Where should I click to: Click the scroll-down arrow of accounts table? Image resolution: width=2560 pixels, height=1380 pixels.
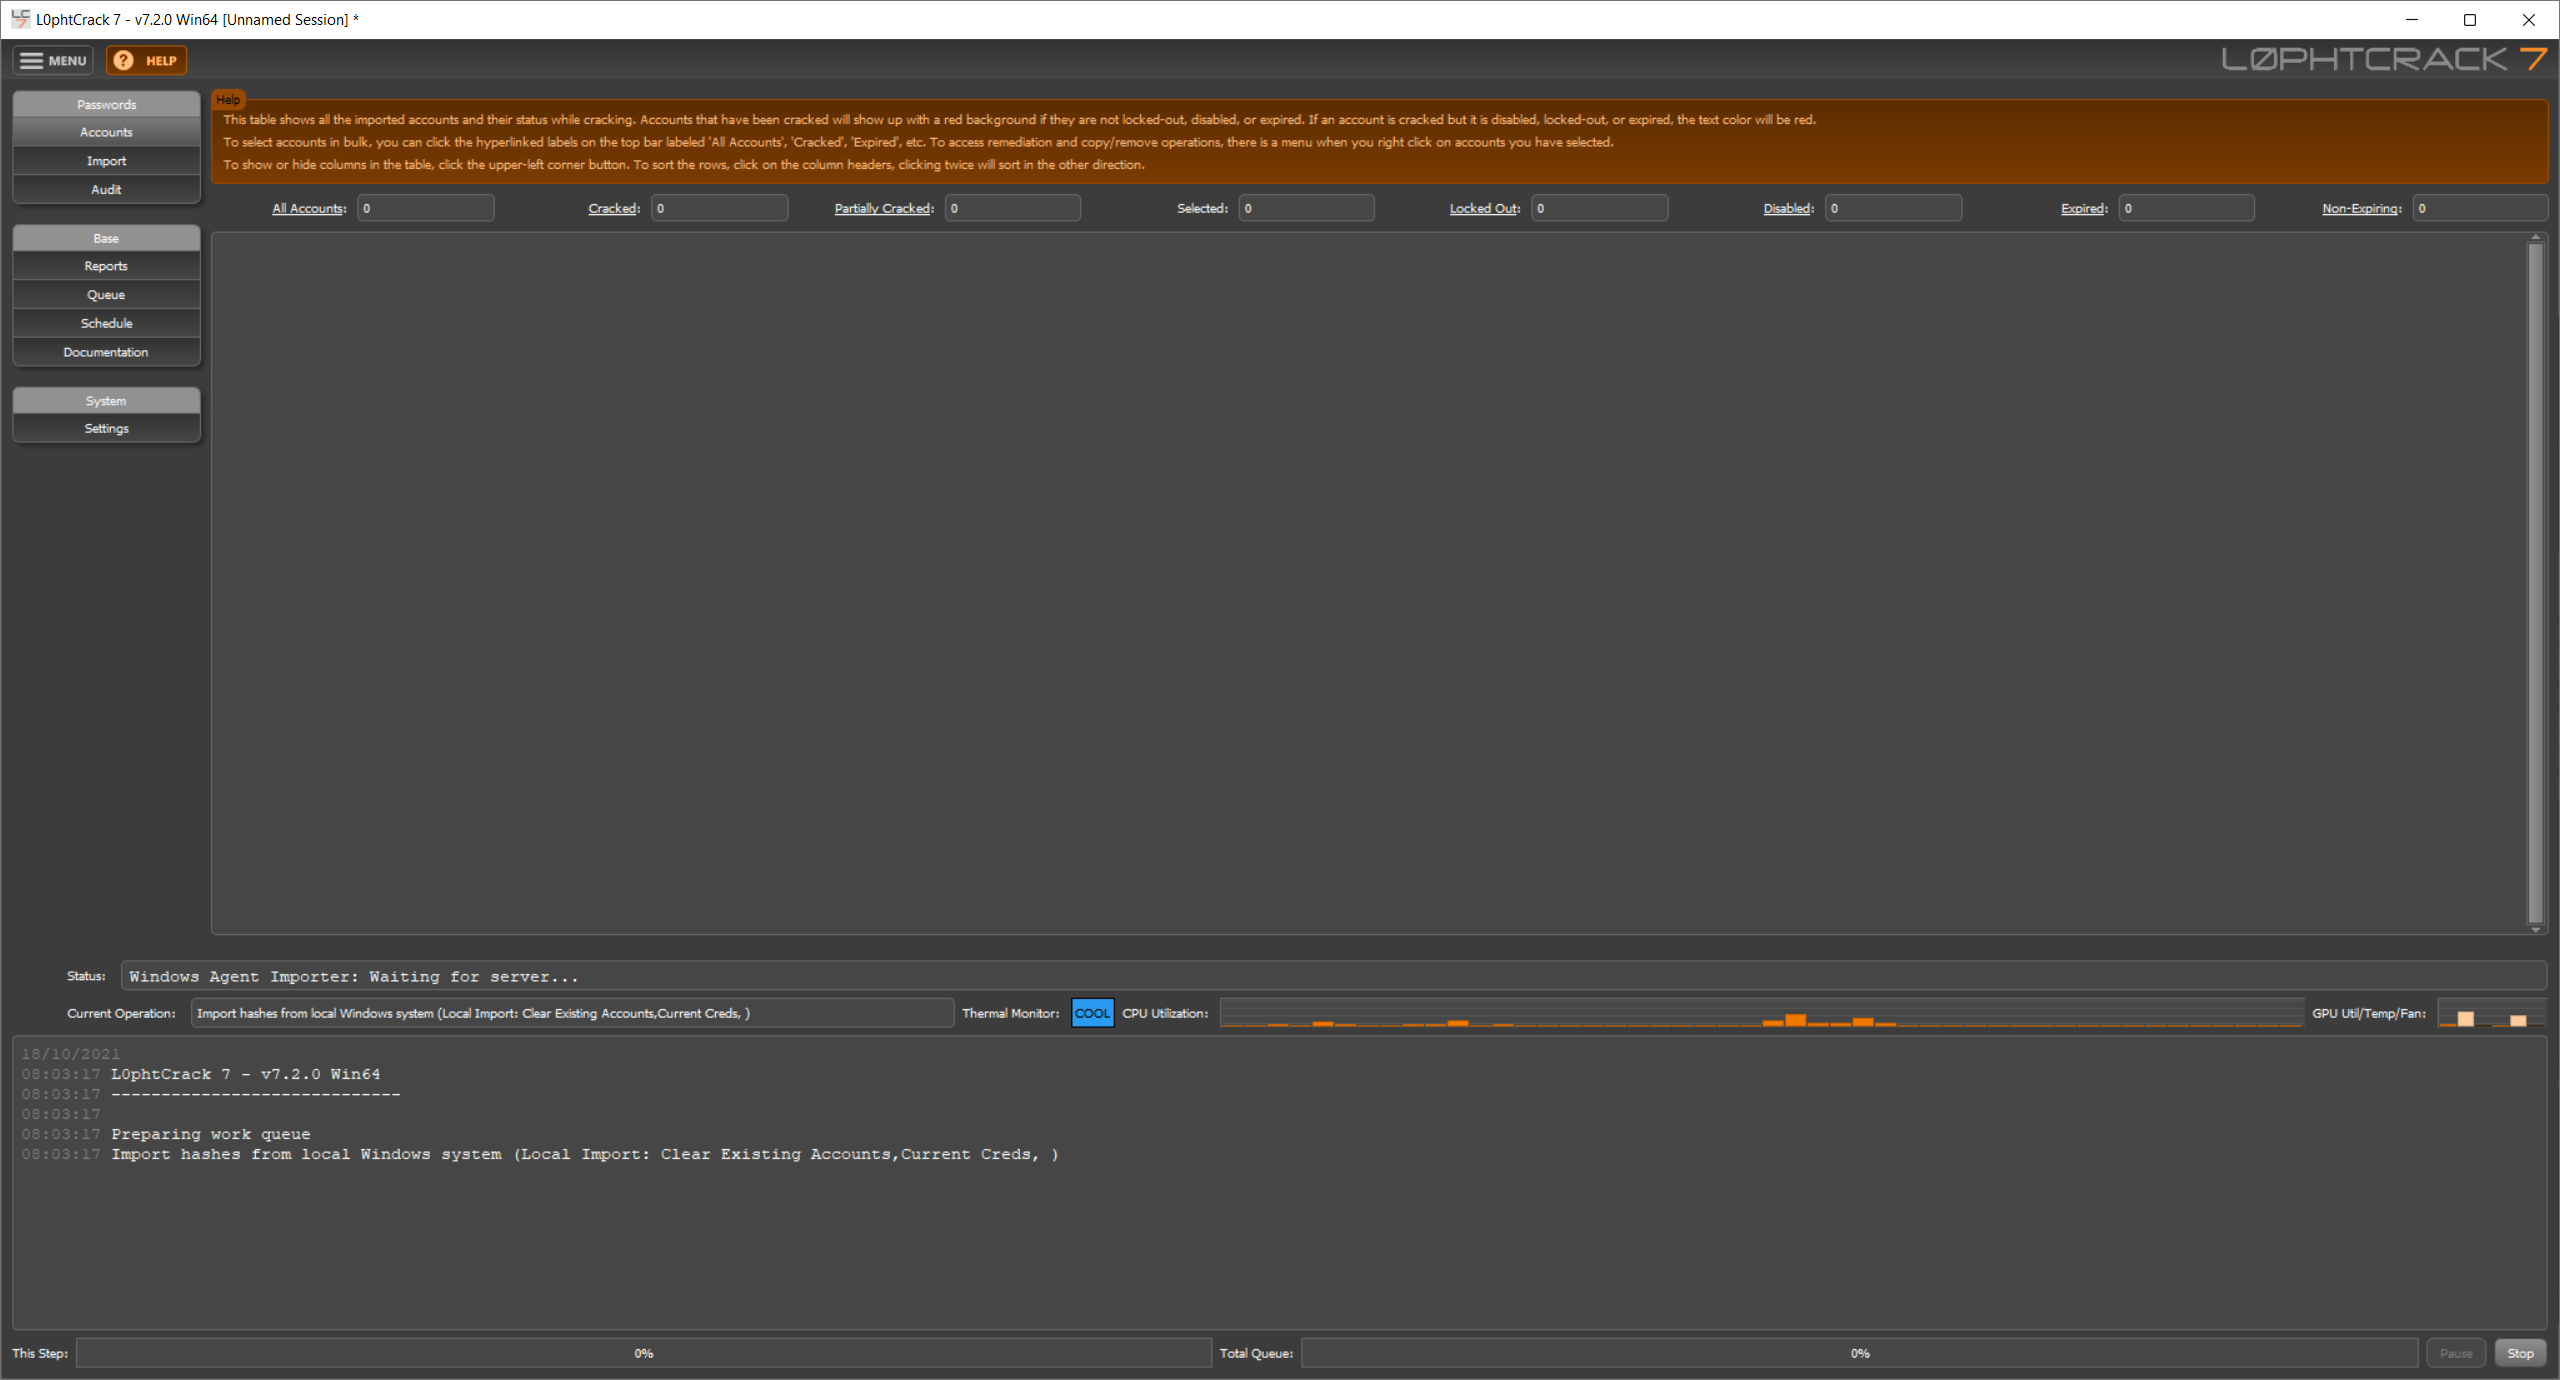point(2535,929)
